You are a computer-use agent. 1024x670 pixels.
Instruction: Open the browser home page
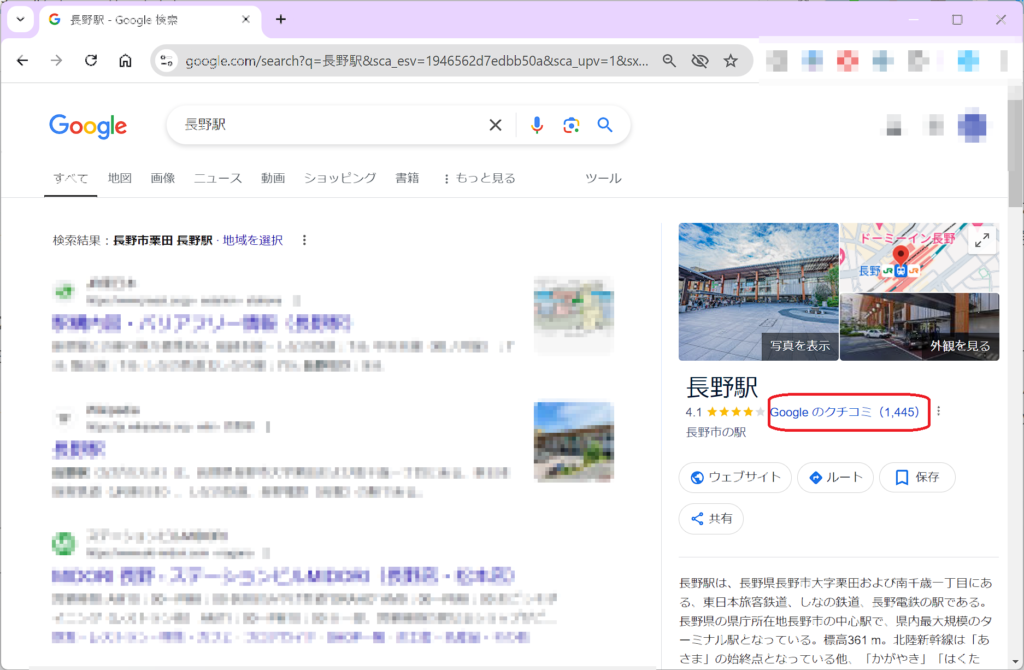[x=125, y=61]
